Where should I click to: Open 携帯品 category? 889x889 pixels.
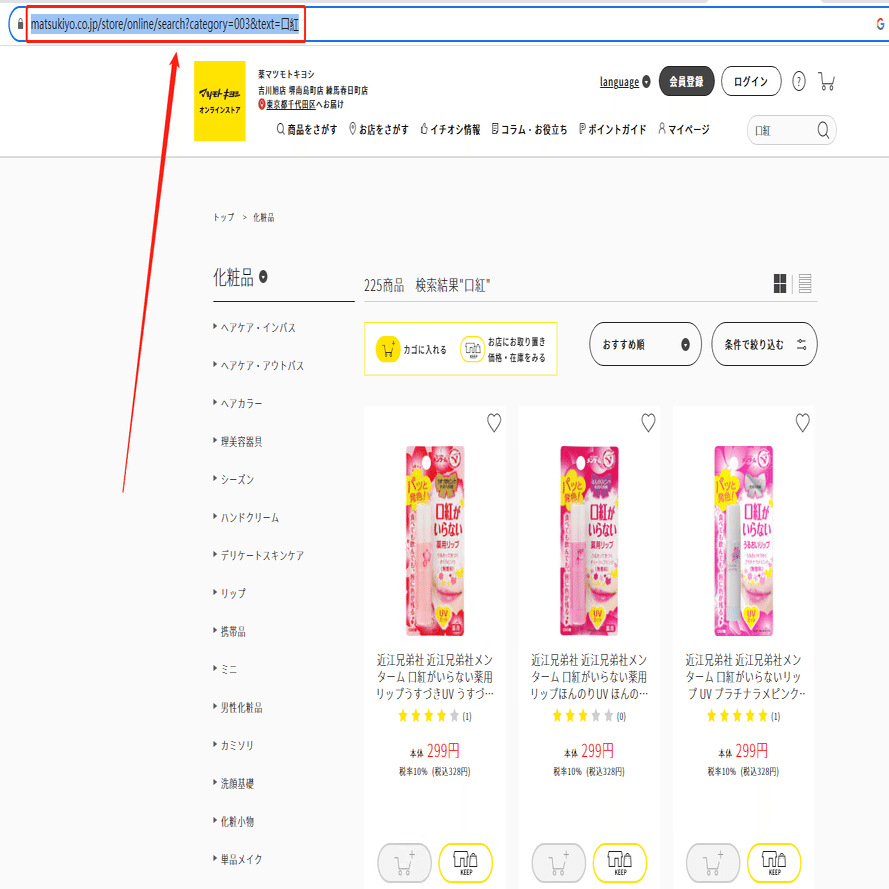click(x=229, y=632)
